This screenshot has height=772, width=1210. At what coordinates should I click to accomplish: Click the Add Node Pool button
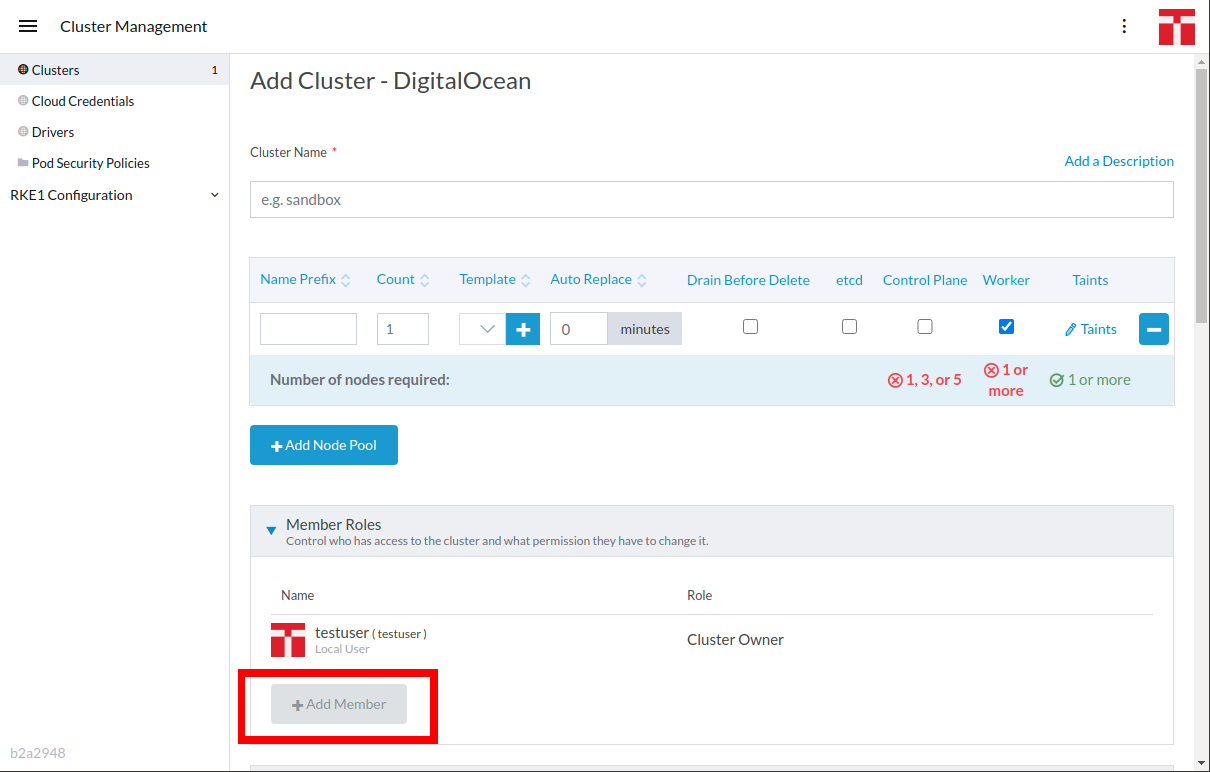tap(323, 444)
